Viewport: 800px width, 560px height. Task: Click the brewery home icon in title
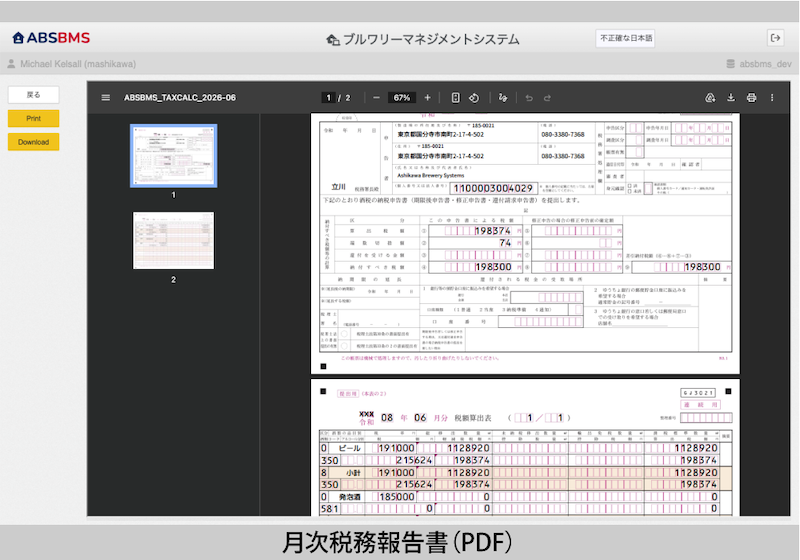tap(333, 39)
